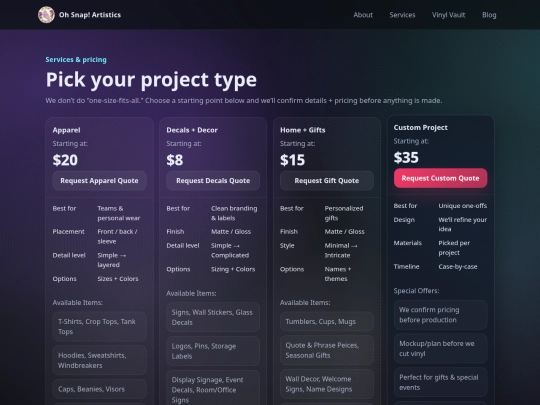Select 'We confirm pricing before production' offer

pos(440,315)
